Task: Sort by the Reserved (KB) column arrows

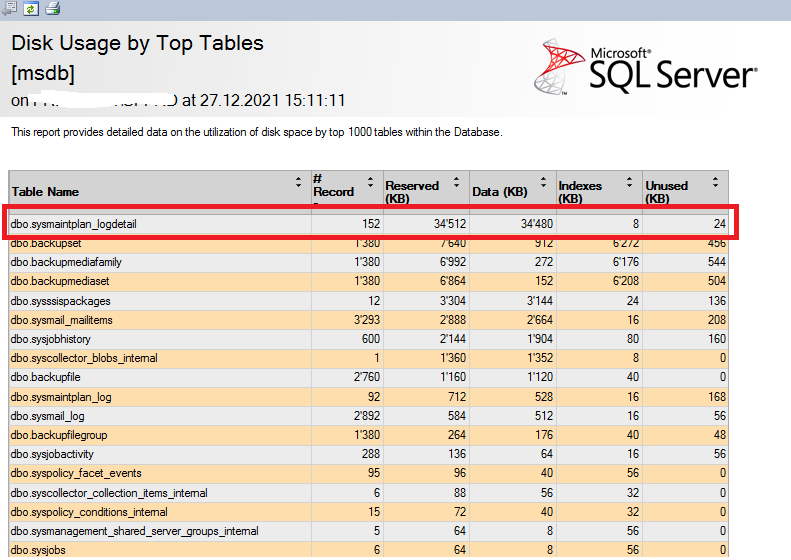Action: point(457,182)
